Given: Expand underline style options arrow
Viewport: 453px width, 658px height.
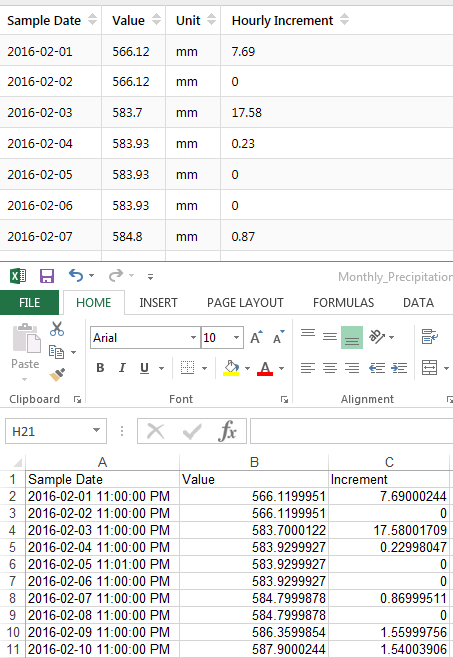Looking at the screenshot, I should pyautogui.click(x=161, y=368).
